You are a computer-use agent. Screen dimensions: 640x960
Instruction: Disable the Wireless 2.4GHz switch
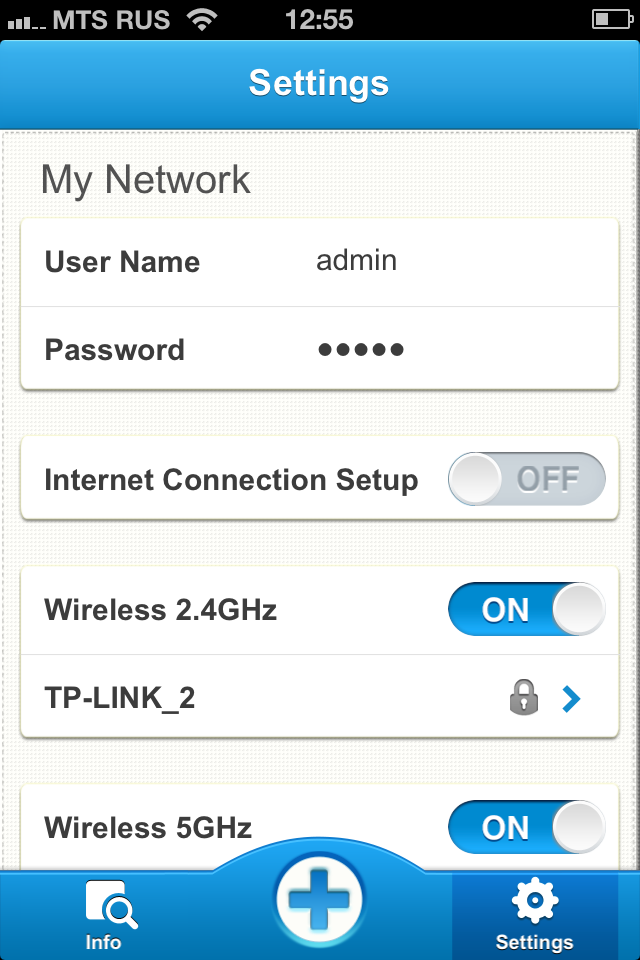(526, 610)
